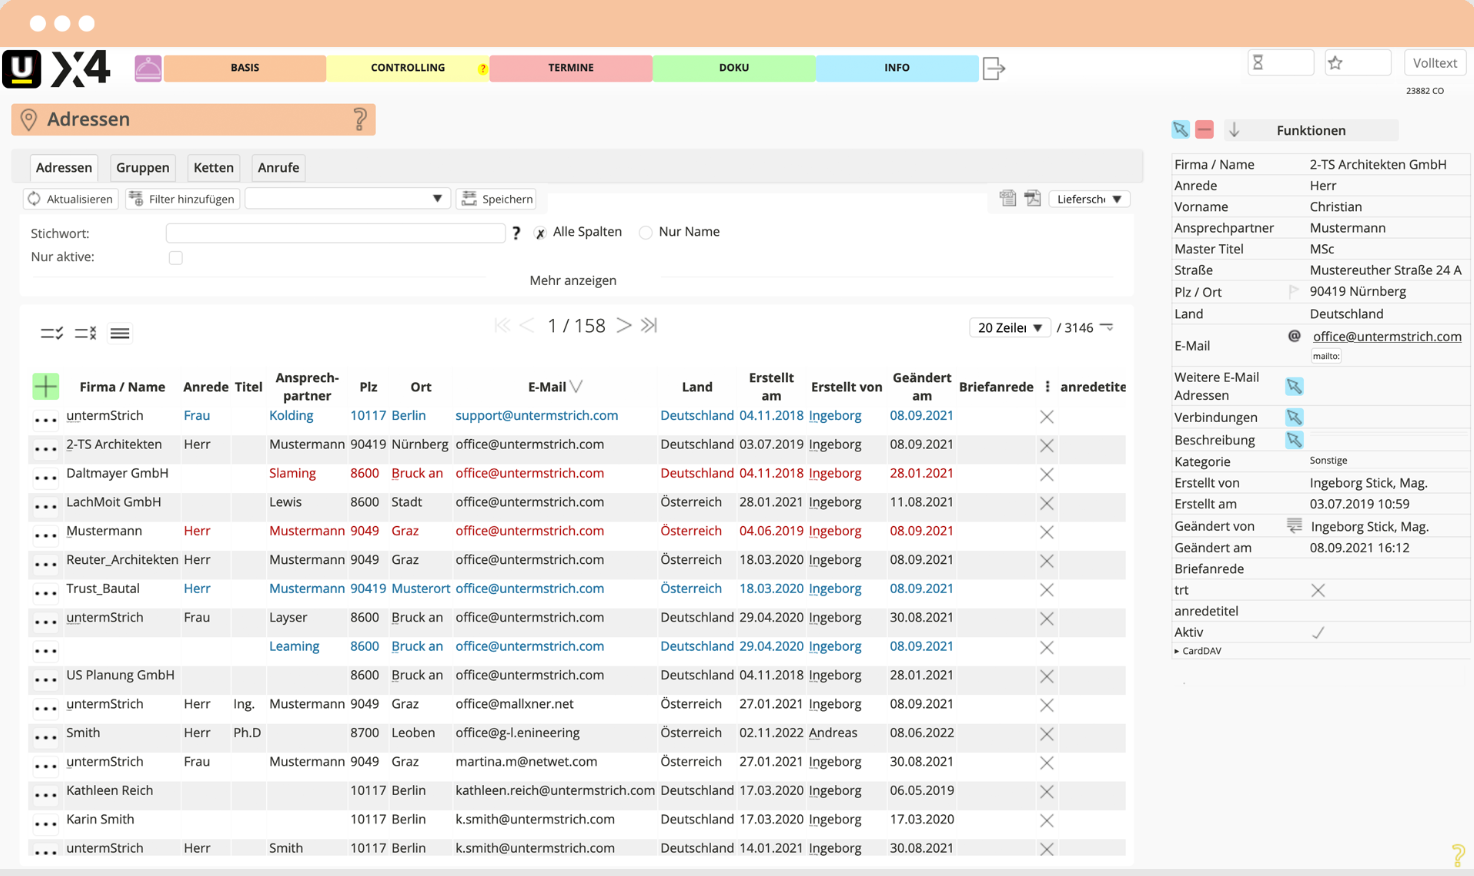Click the logout exit icon after INFO
This screenshot has height=876, width=1474.
[993, 68]
